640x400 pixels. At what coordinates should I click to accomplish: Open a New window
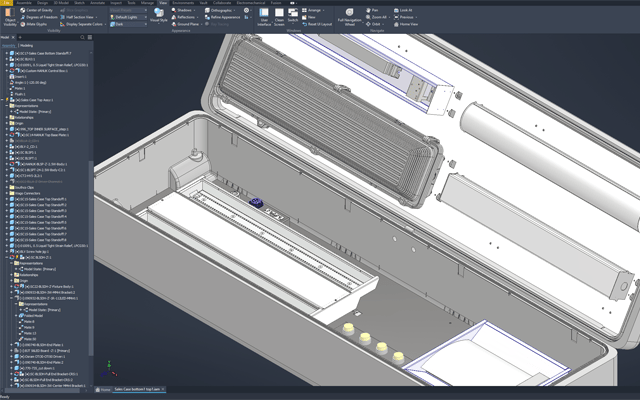pyautogui.click(x=309, y=17)
